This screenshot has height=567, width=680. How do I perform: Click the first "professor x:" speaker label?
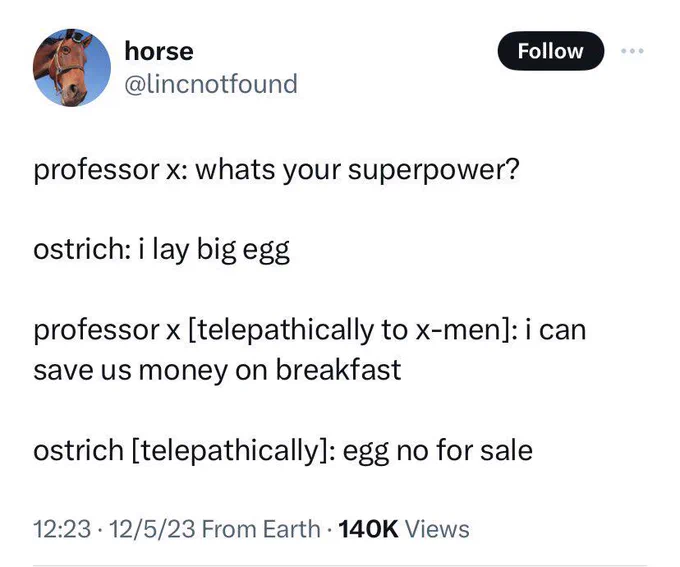[111, 170]
